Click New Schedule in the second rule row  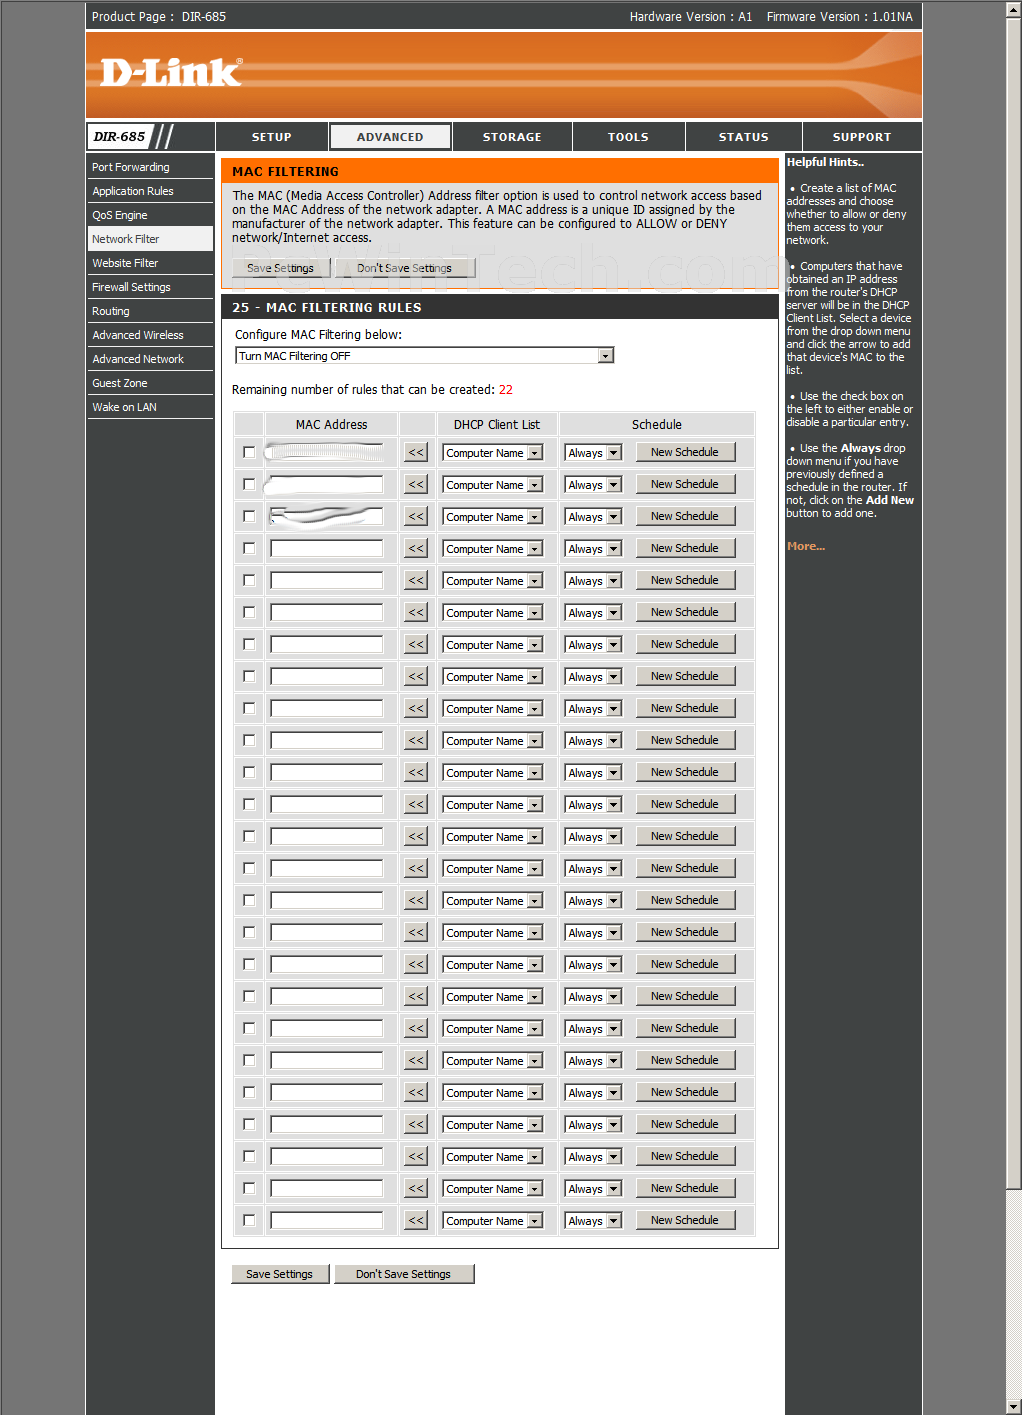click(685, 485)
